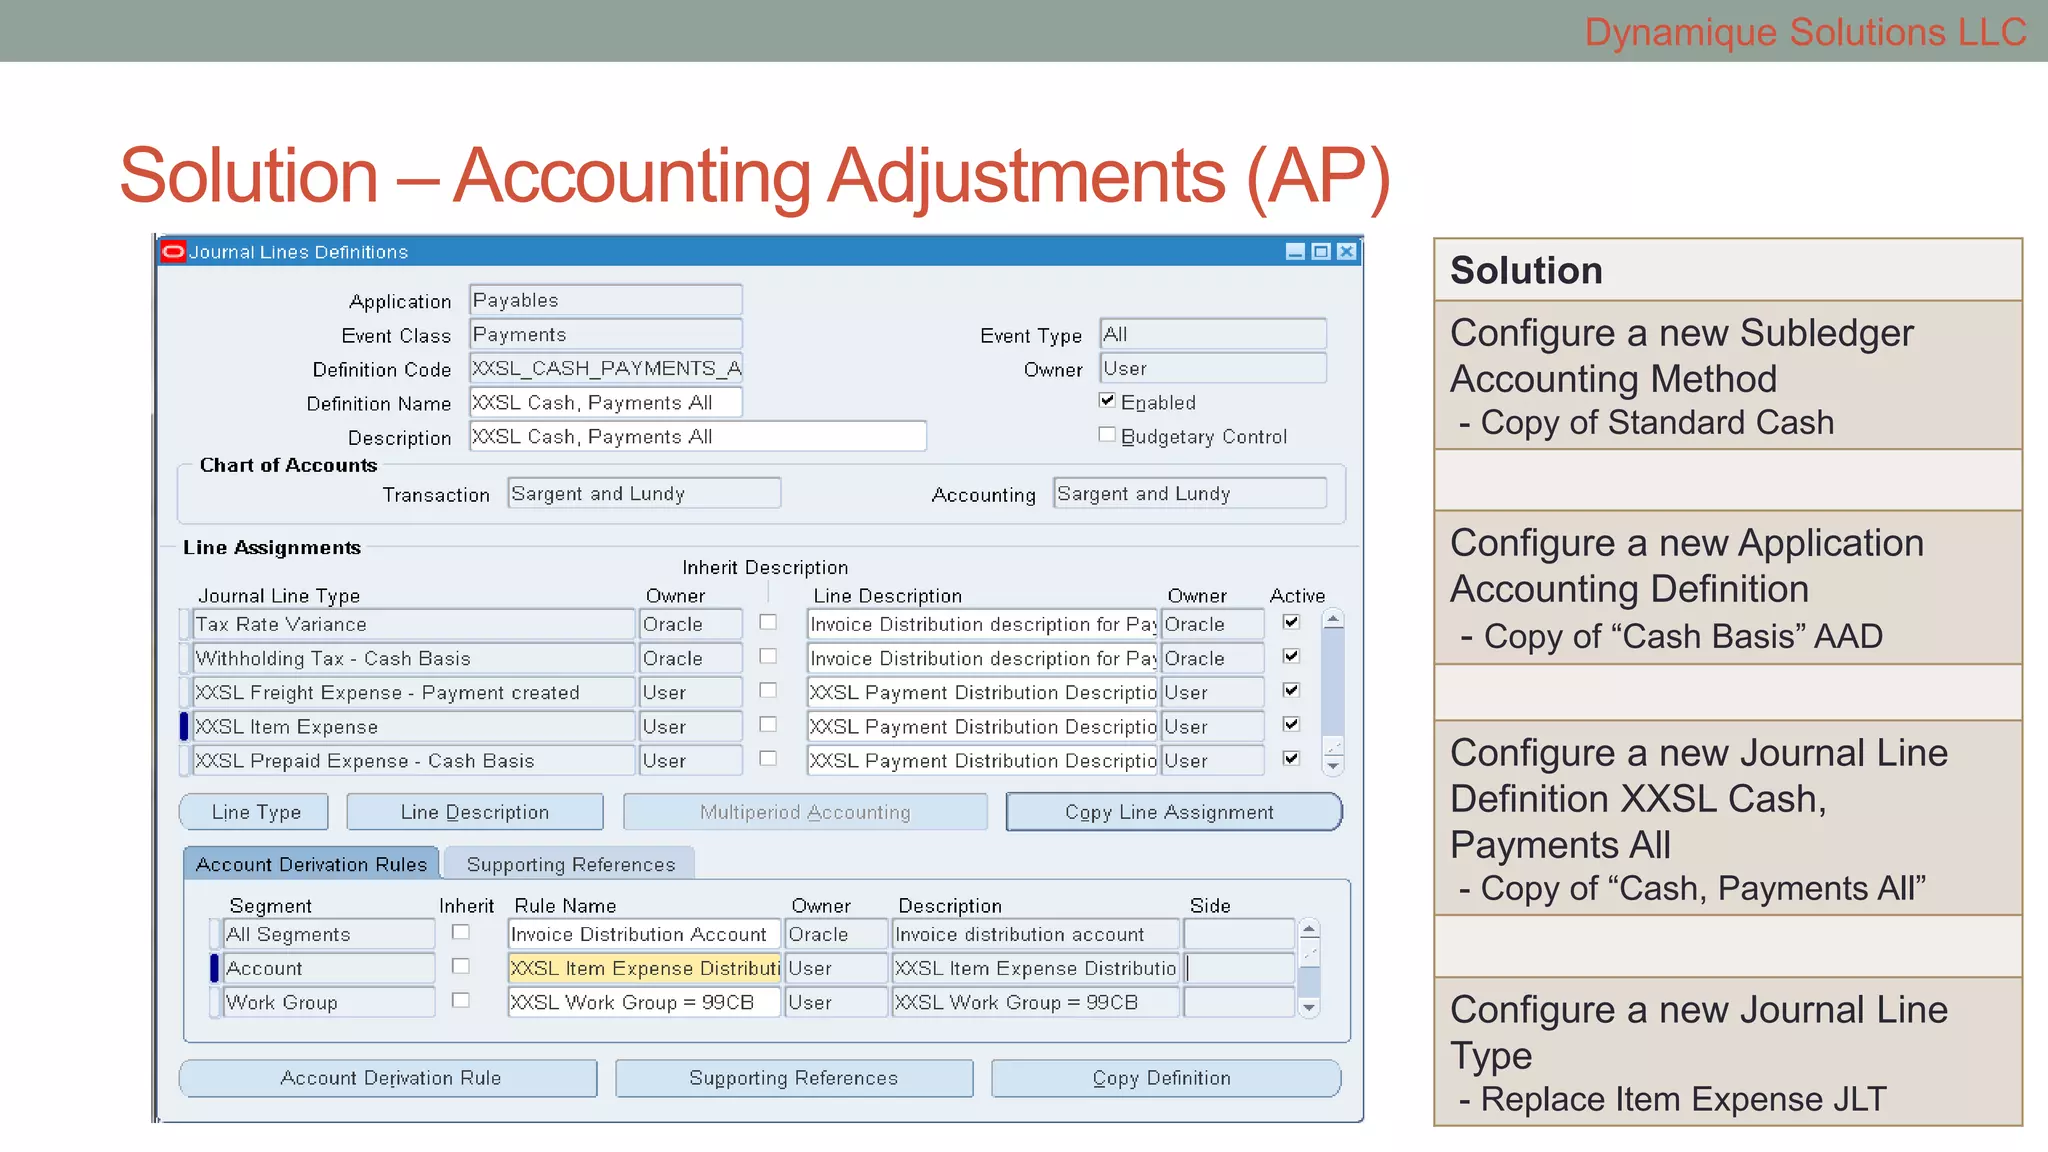
Task: Select the XXSL Item Expense row marker
Action: (x=184, y=726)
